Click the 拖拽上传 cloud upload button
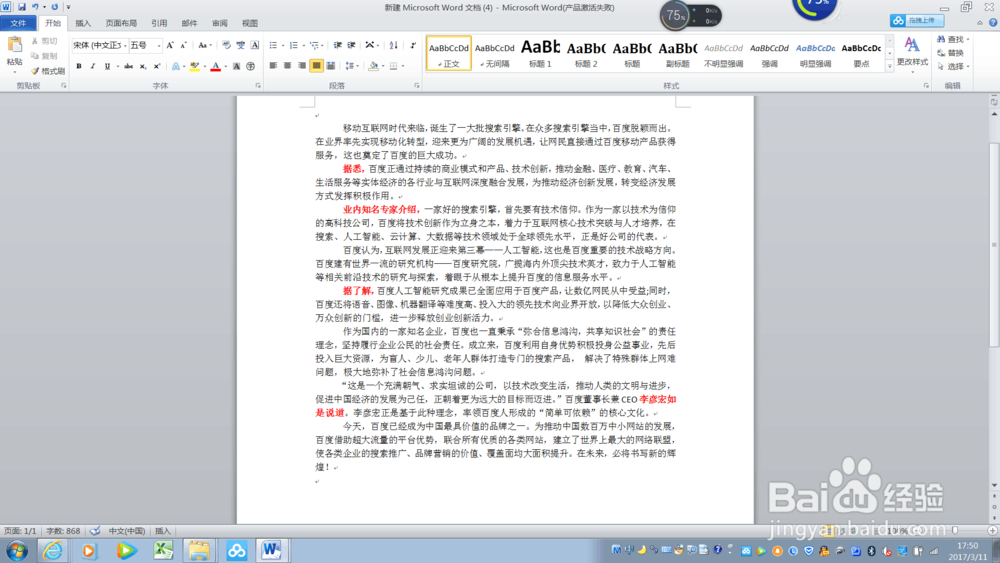Screen dimensions: 1000x563 pyautogui.click(x=917, y=20)
